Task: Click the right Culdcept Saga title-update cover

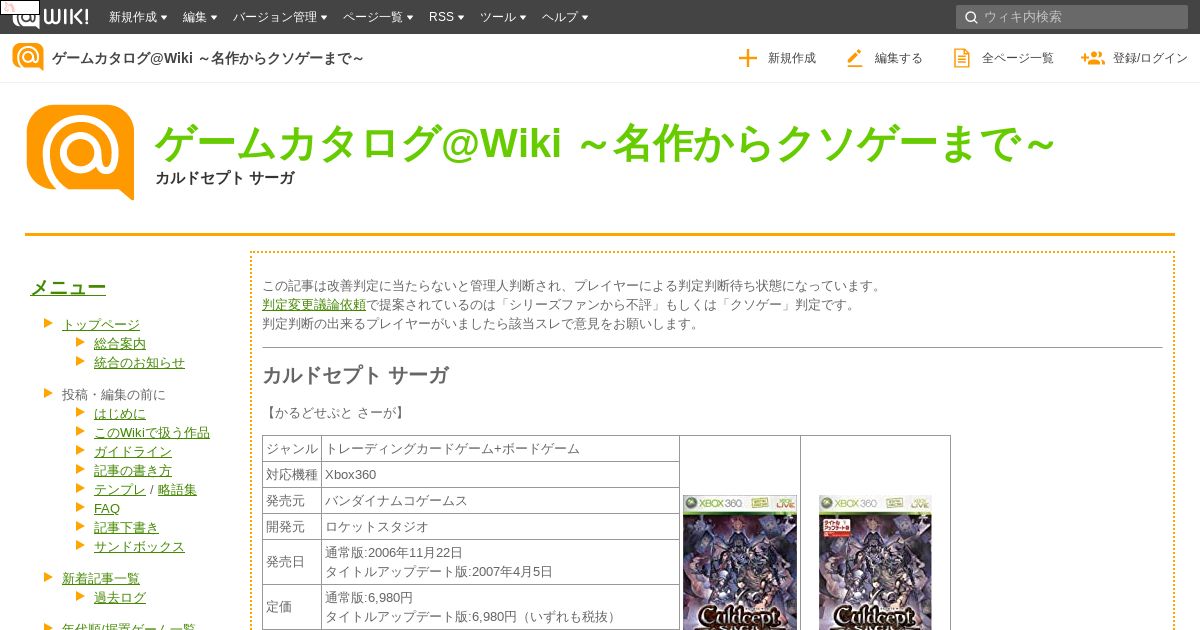Action: [875, 562]
